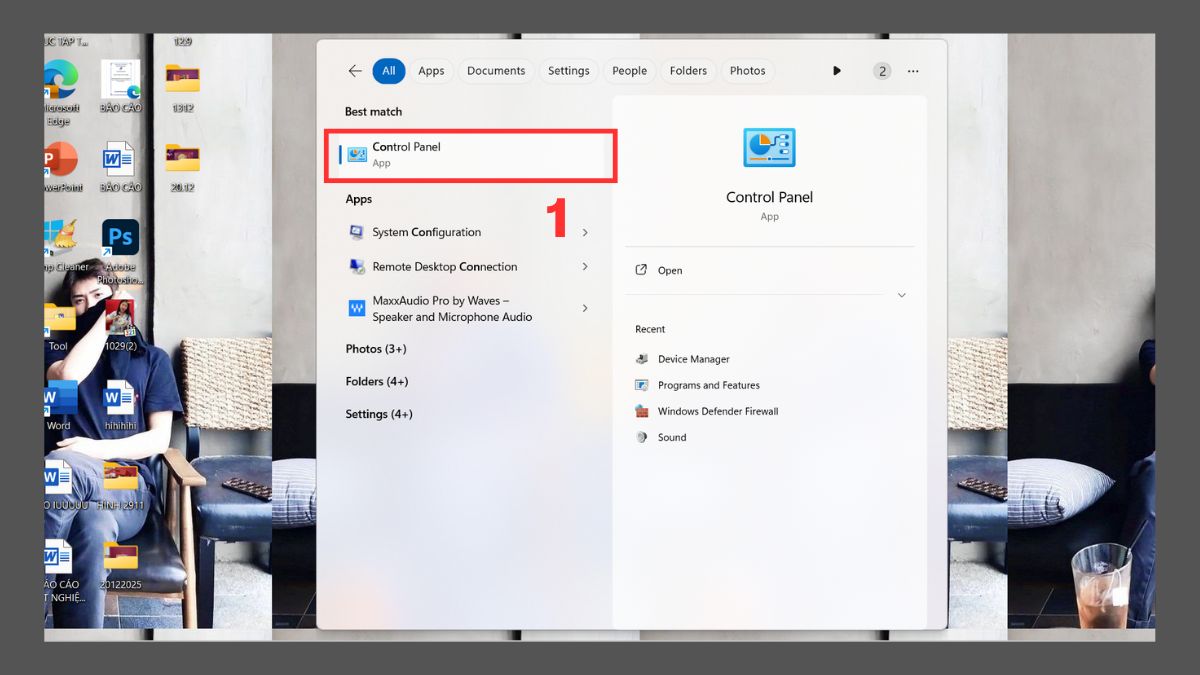Open the 20.12 folder on desktop
1200x675 pixels.
coord(182,166)
